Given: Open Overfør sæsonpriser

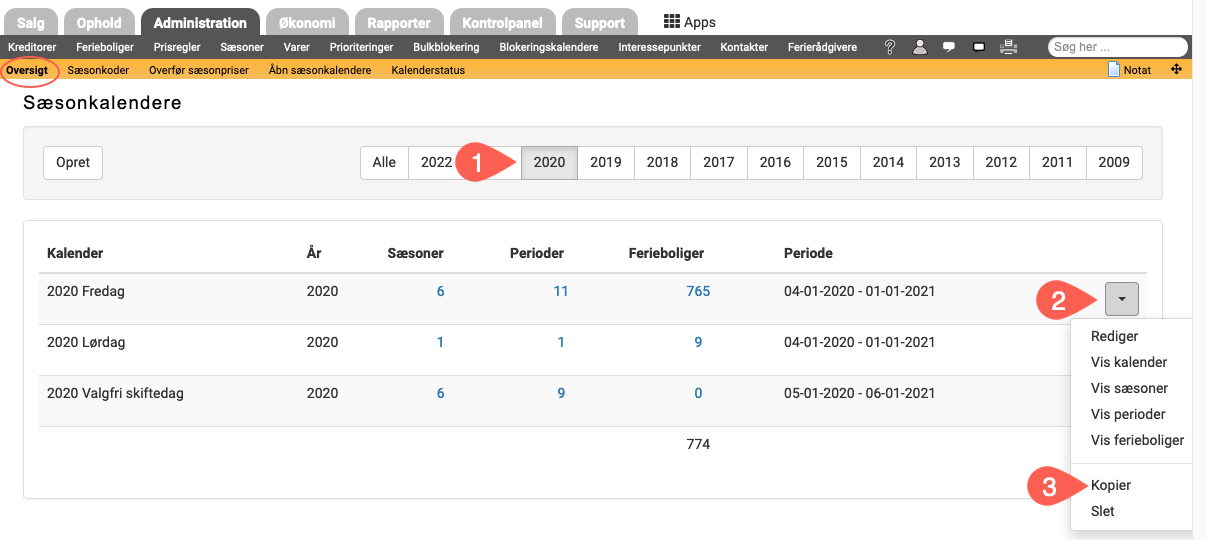Looking at the screenshot, I should [198, 70].
